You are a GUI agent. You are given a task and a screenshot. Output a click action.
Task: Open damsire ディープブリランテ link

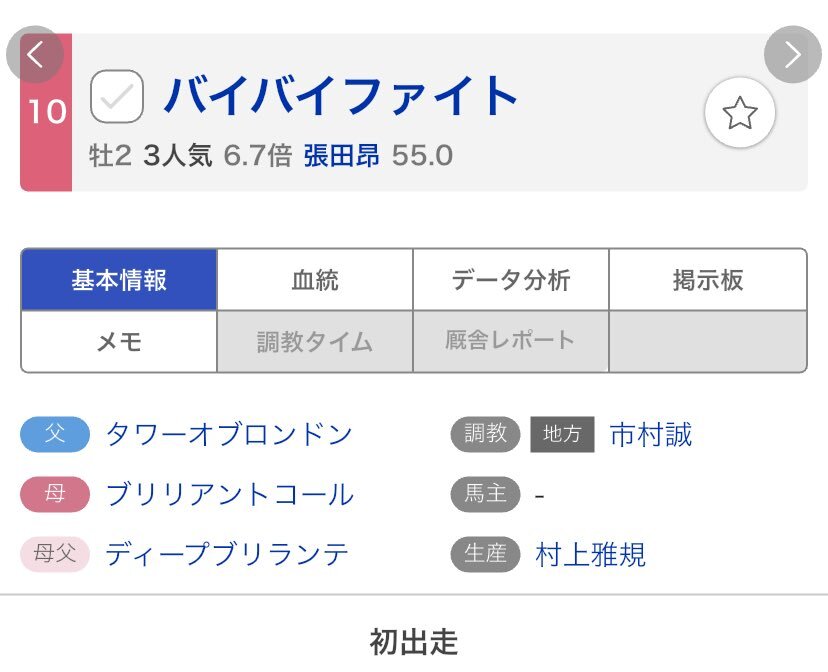[227, 554]
